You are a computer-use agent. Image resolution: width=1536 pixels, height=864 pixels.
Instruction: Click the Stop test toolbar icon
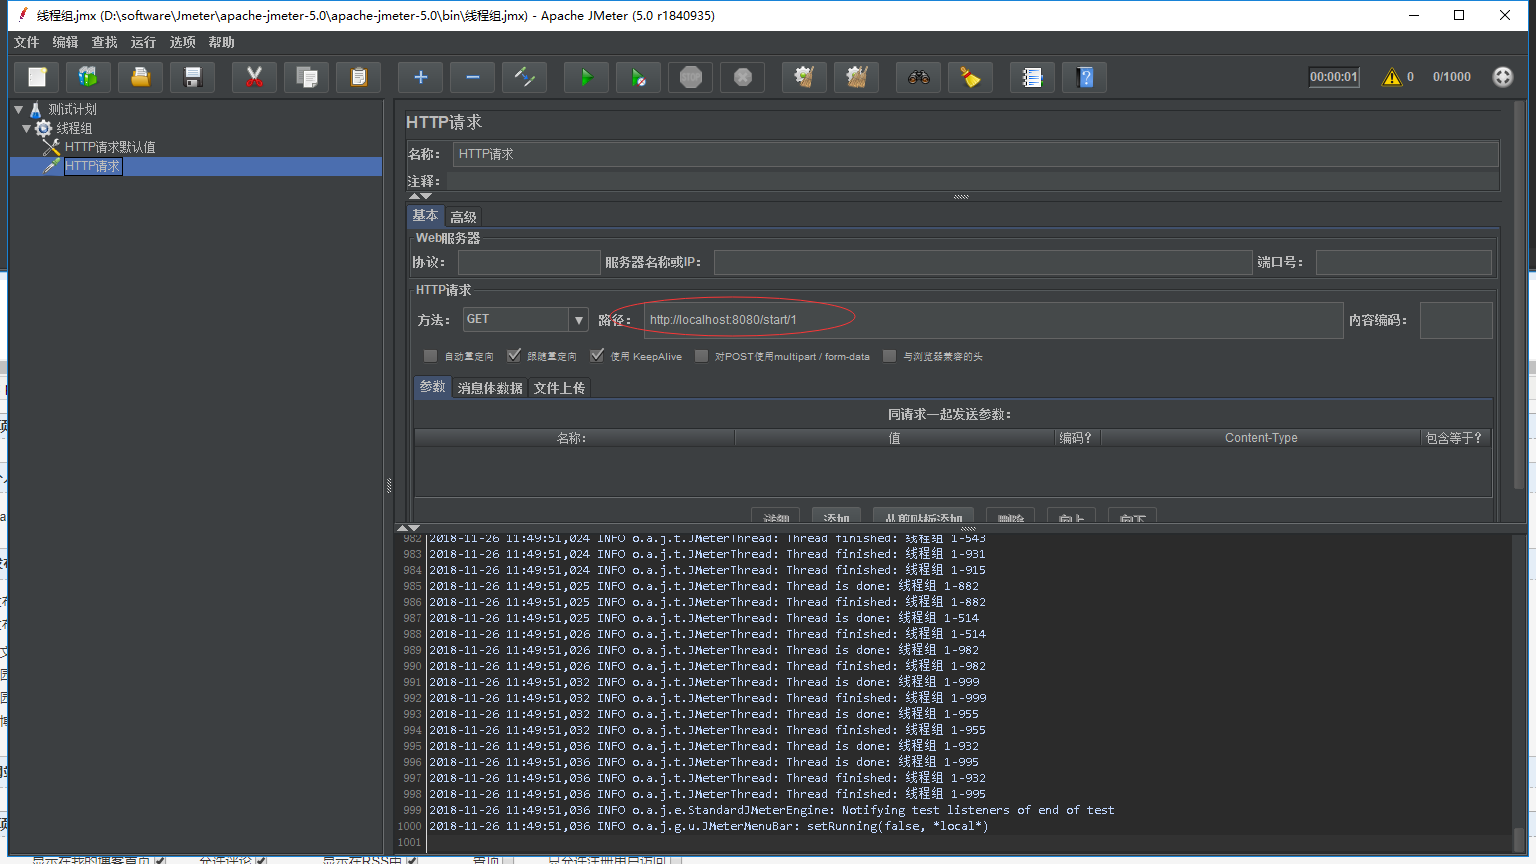pyautogui.click(x=690, y=77)
